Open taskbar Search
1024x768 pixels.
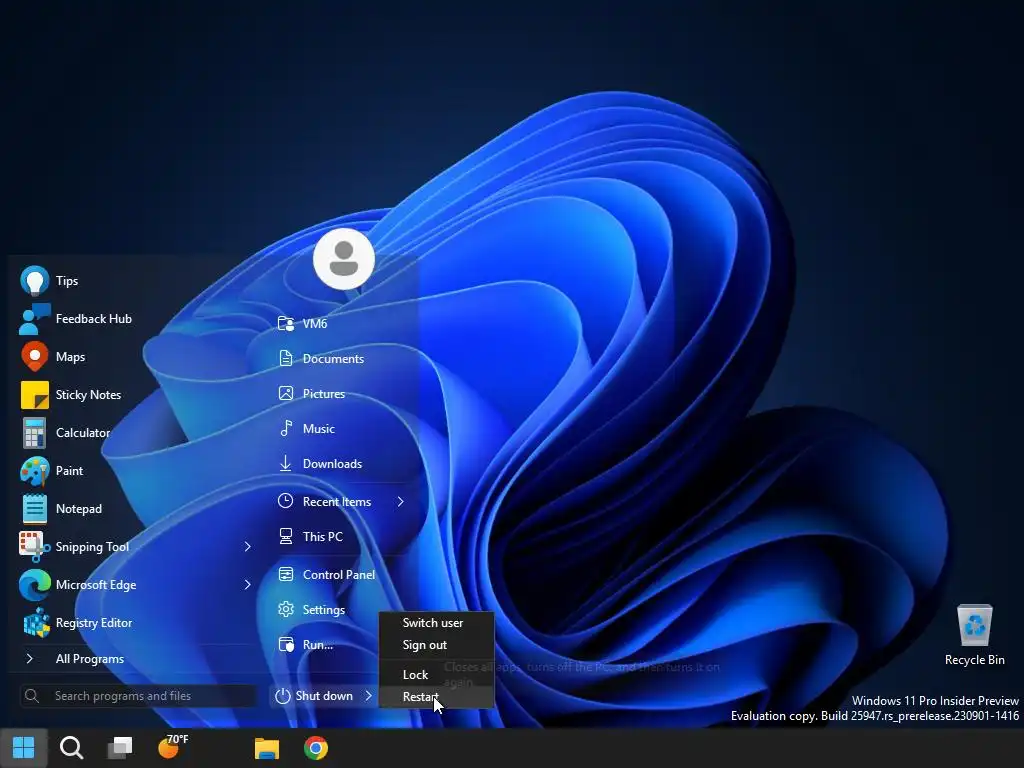71,748
